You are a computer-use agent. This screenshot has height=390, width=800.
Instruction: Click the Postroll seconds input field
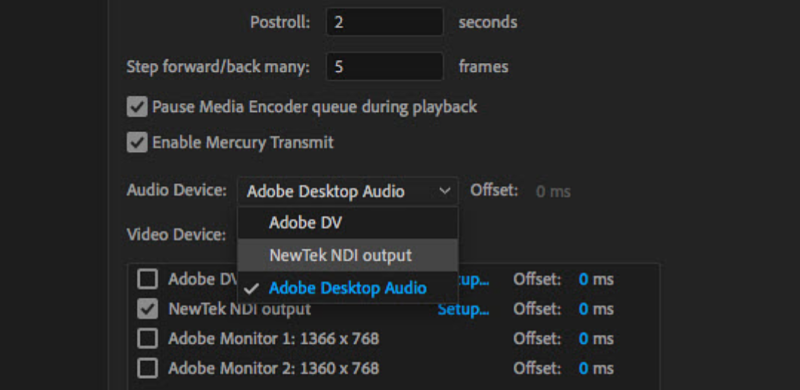(385, 22)
